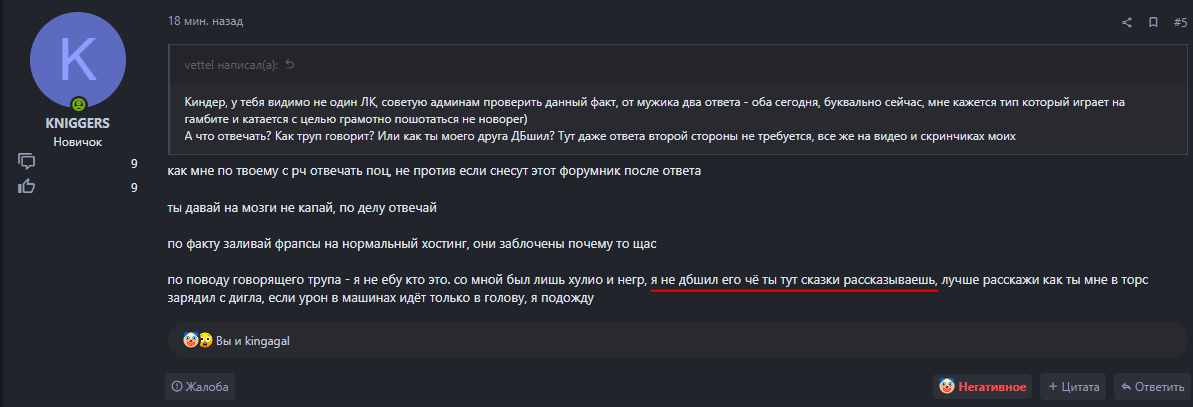
Task: Click the Новичок user title
Action: click(78, 142)
